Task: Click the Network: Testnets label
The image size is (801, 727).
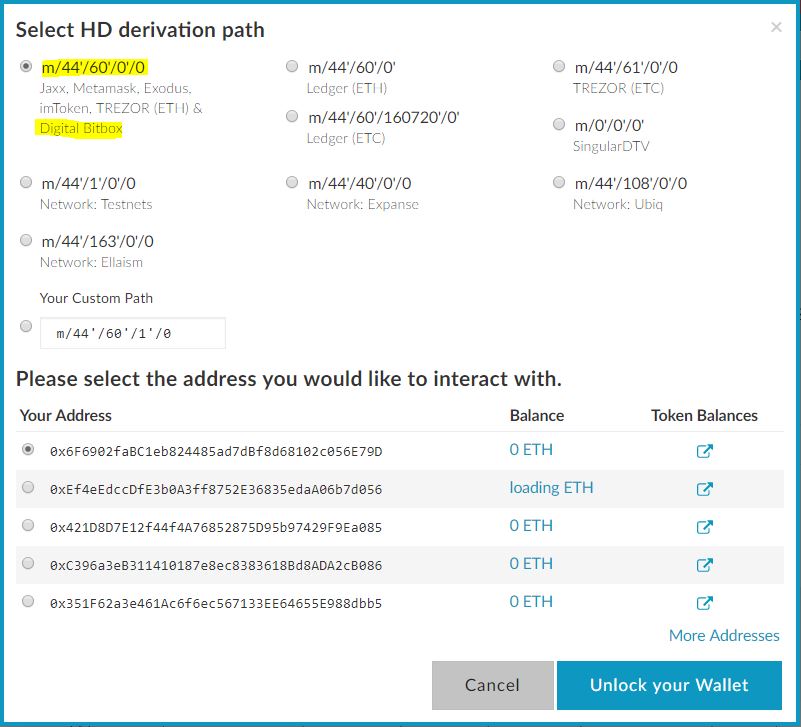Action: [x=96, y=204]
